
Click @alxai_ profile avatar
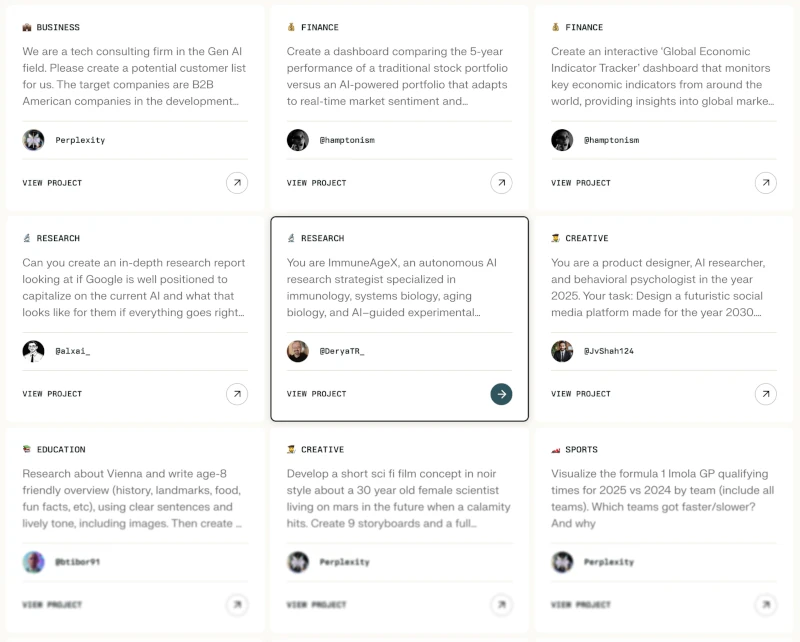pos(33,351)
